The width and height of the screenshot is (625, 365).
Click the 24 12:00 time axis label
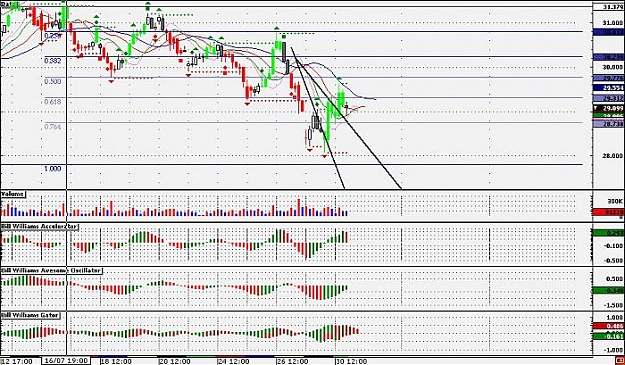pos(234,361)
